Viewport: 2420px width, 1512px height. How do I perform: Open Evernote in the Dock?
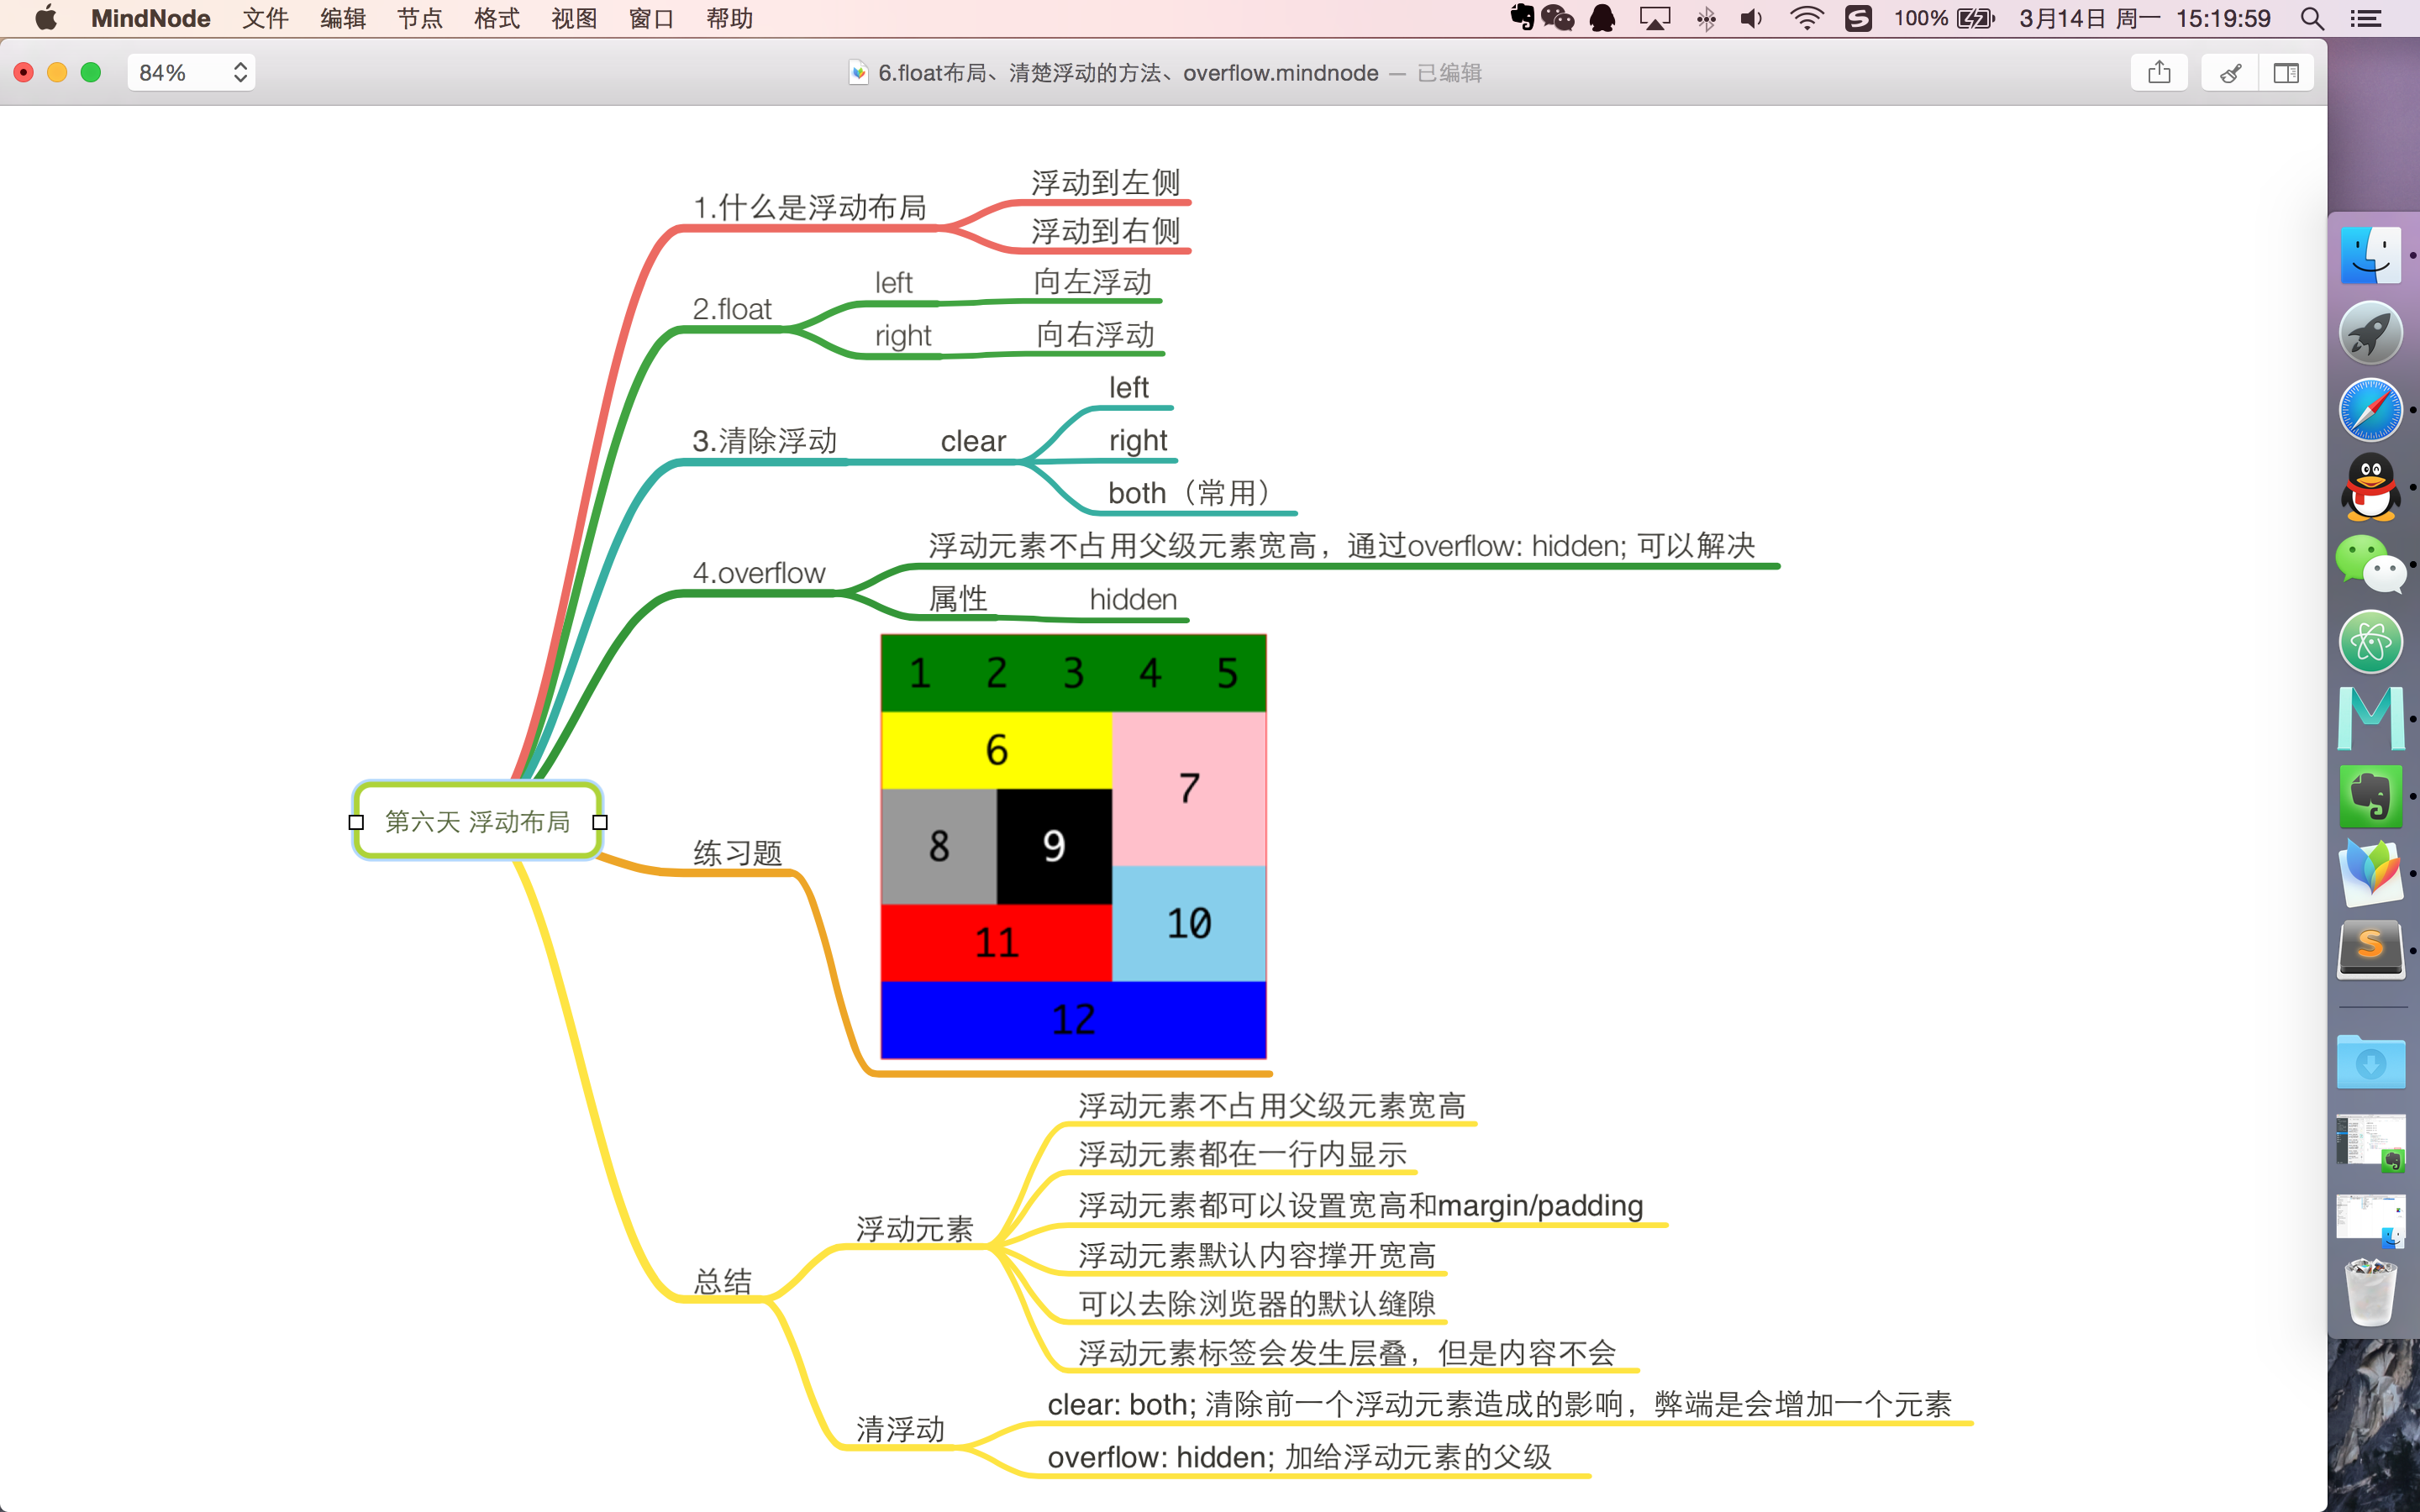(2371, 796)
